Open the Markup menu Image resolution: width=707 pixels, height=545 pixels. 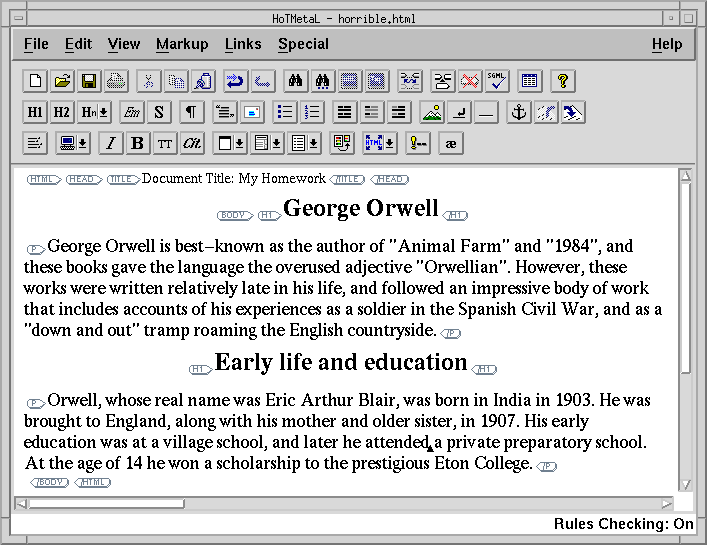tap(182, 44)
